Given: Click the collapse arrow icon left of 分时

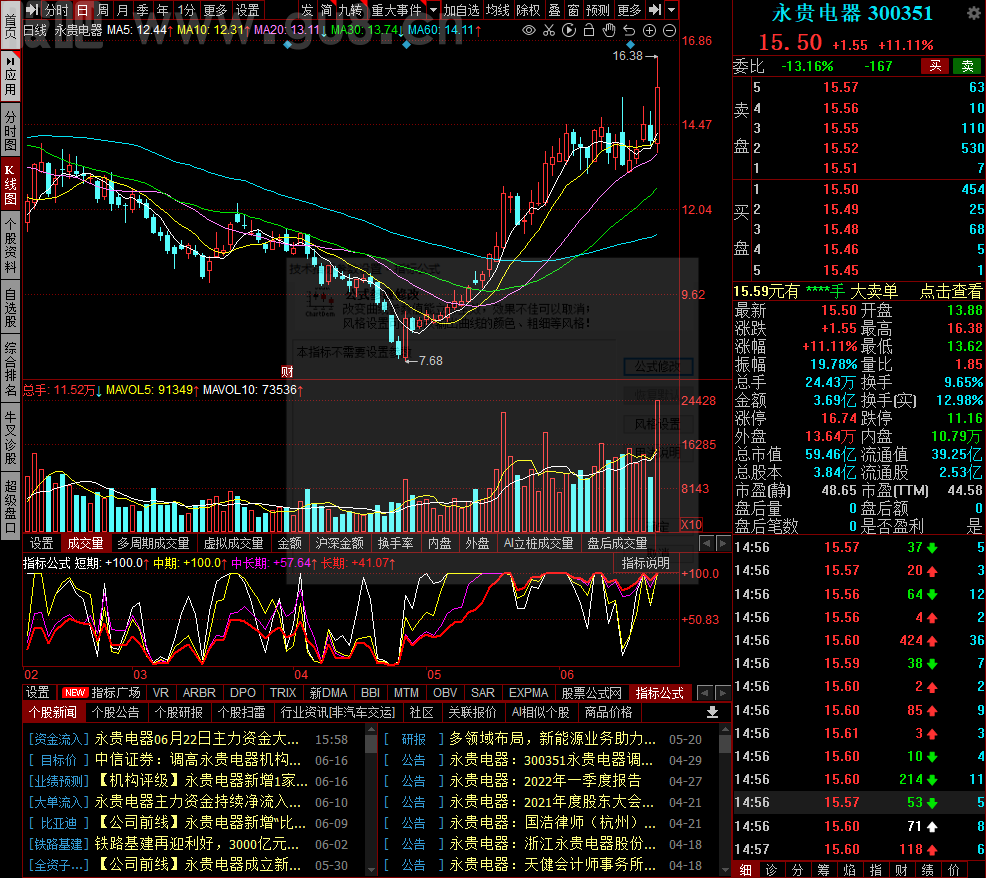Looking at the screenshot, I should point(32,10).
